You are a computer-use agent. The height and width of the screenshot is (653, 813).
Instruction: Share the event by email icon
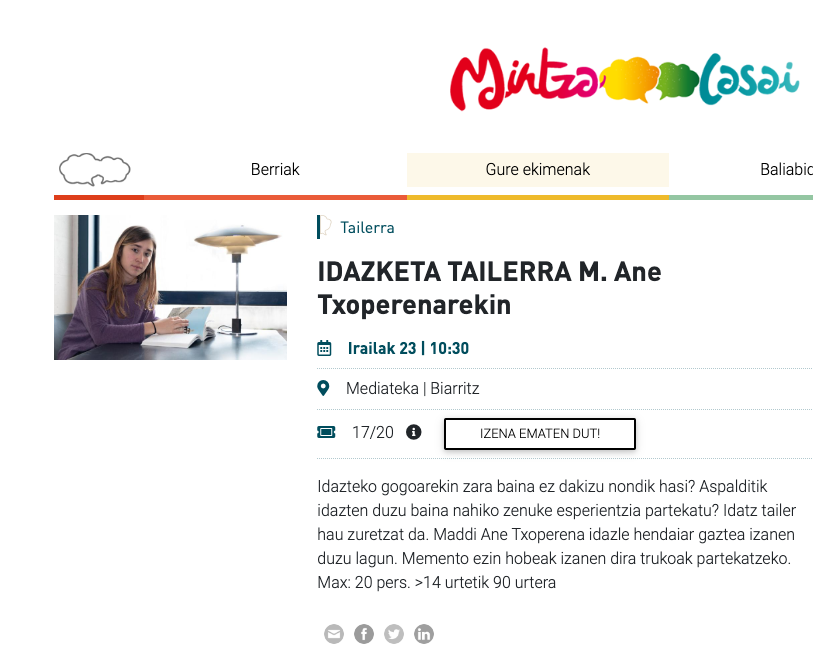334,634
